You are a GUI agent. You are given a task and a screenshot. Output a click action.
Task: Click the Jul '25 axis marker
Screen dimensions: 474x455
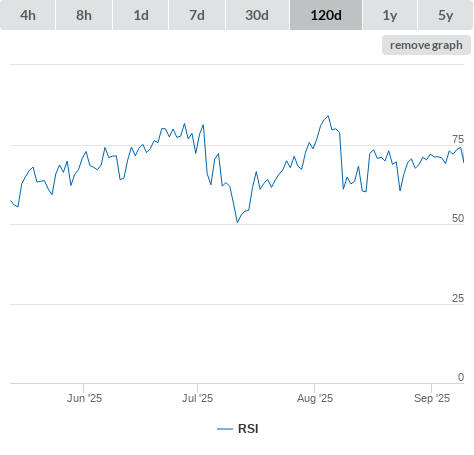click(x=197, y=398)
